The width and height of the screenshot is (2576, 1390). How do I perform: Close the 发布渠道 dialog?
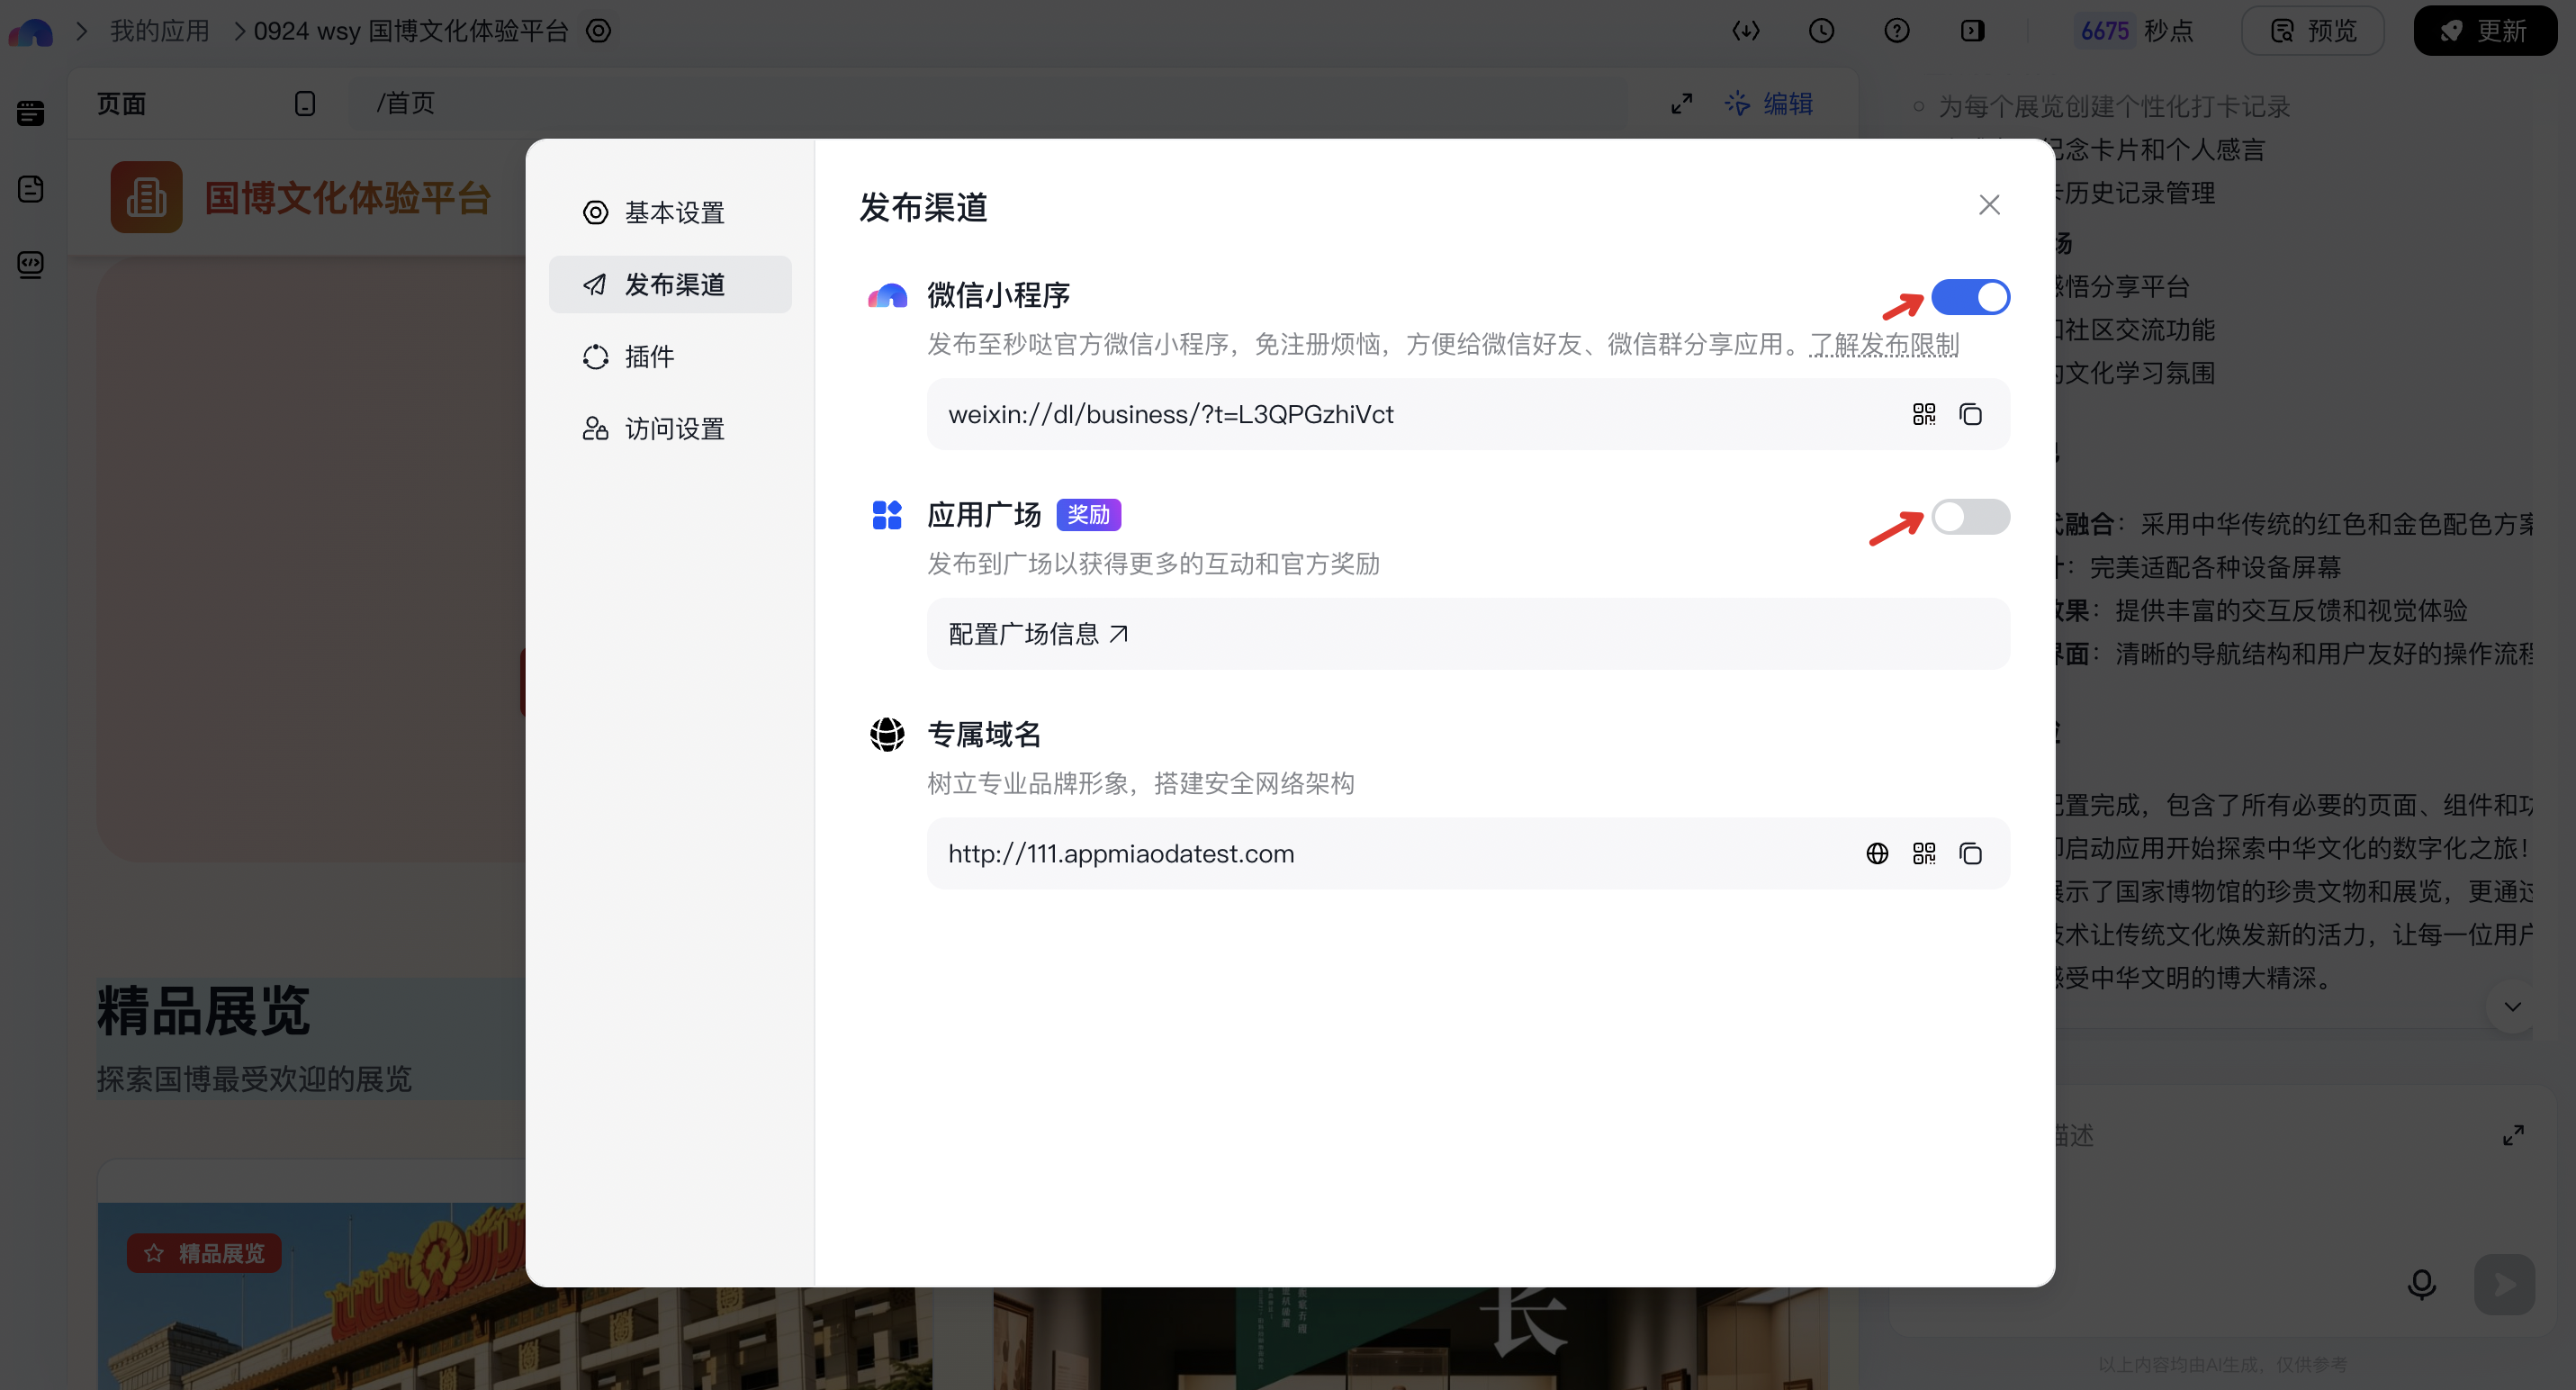1989,205
